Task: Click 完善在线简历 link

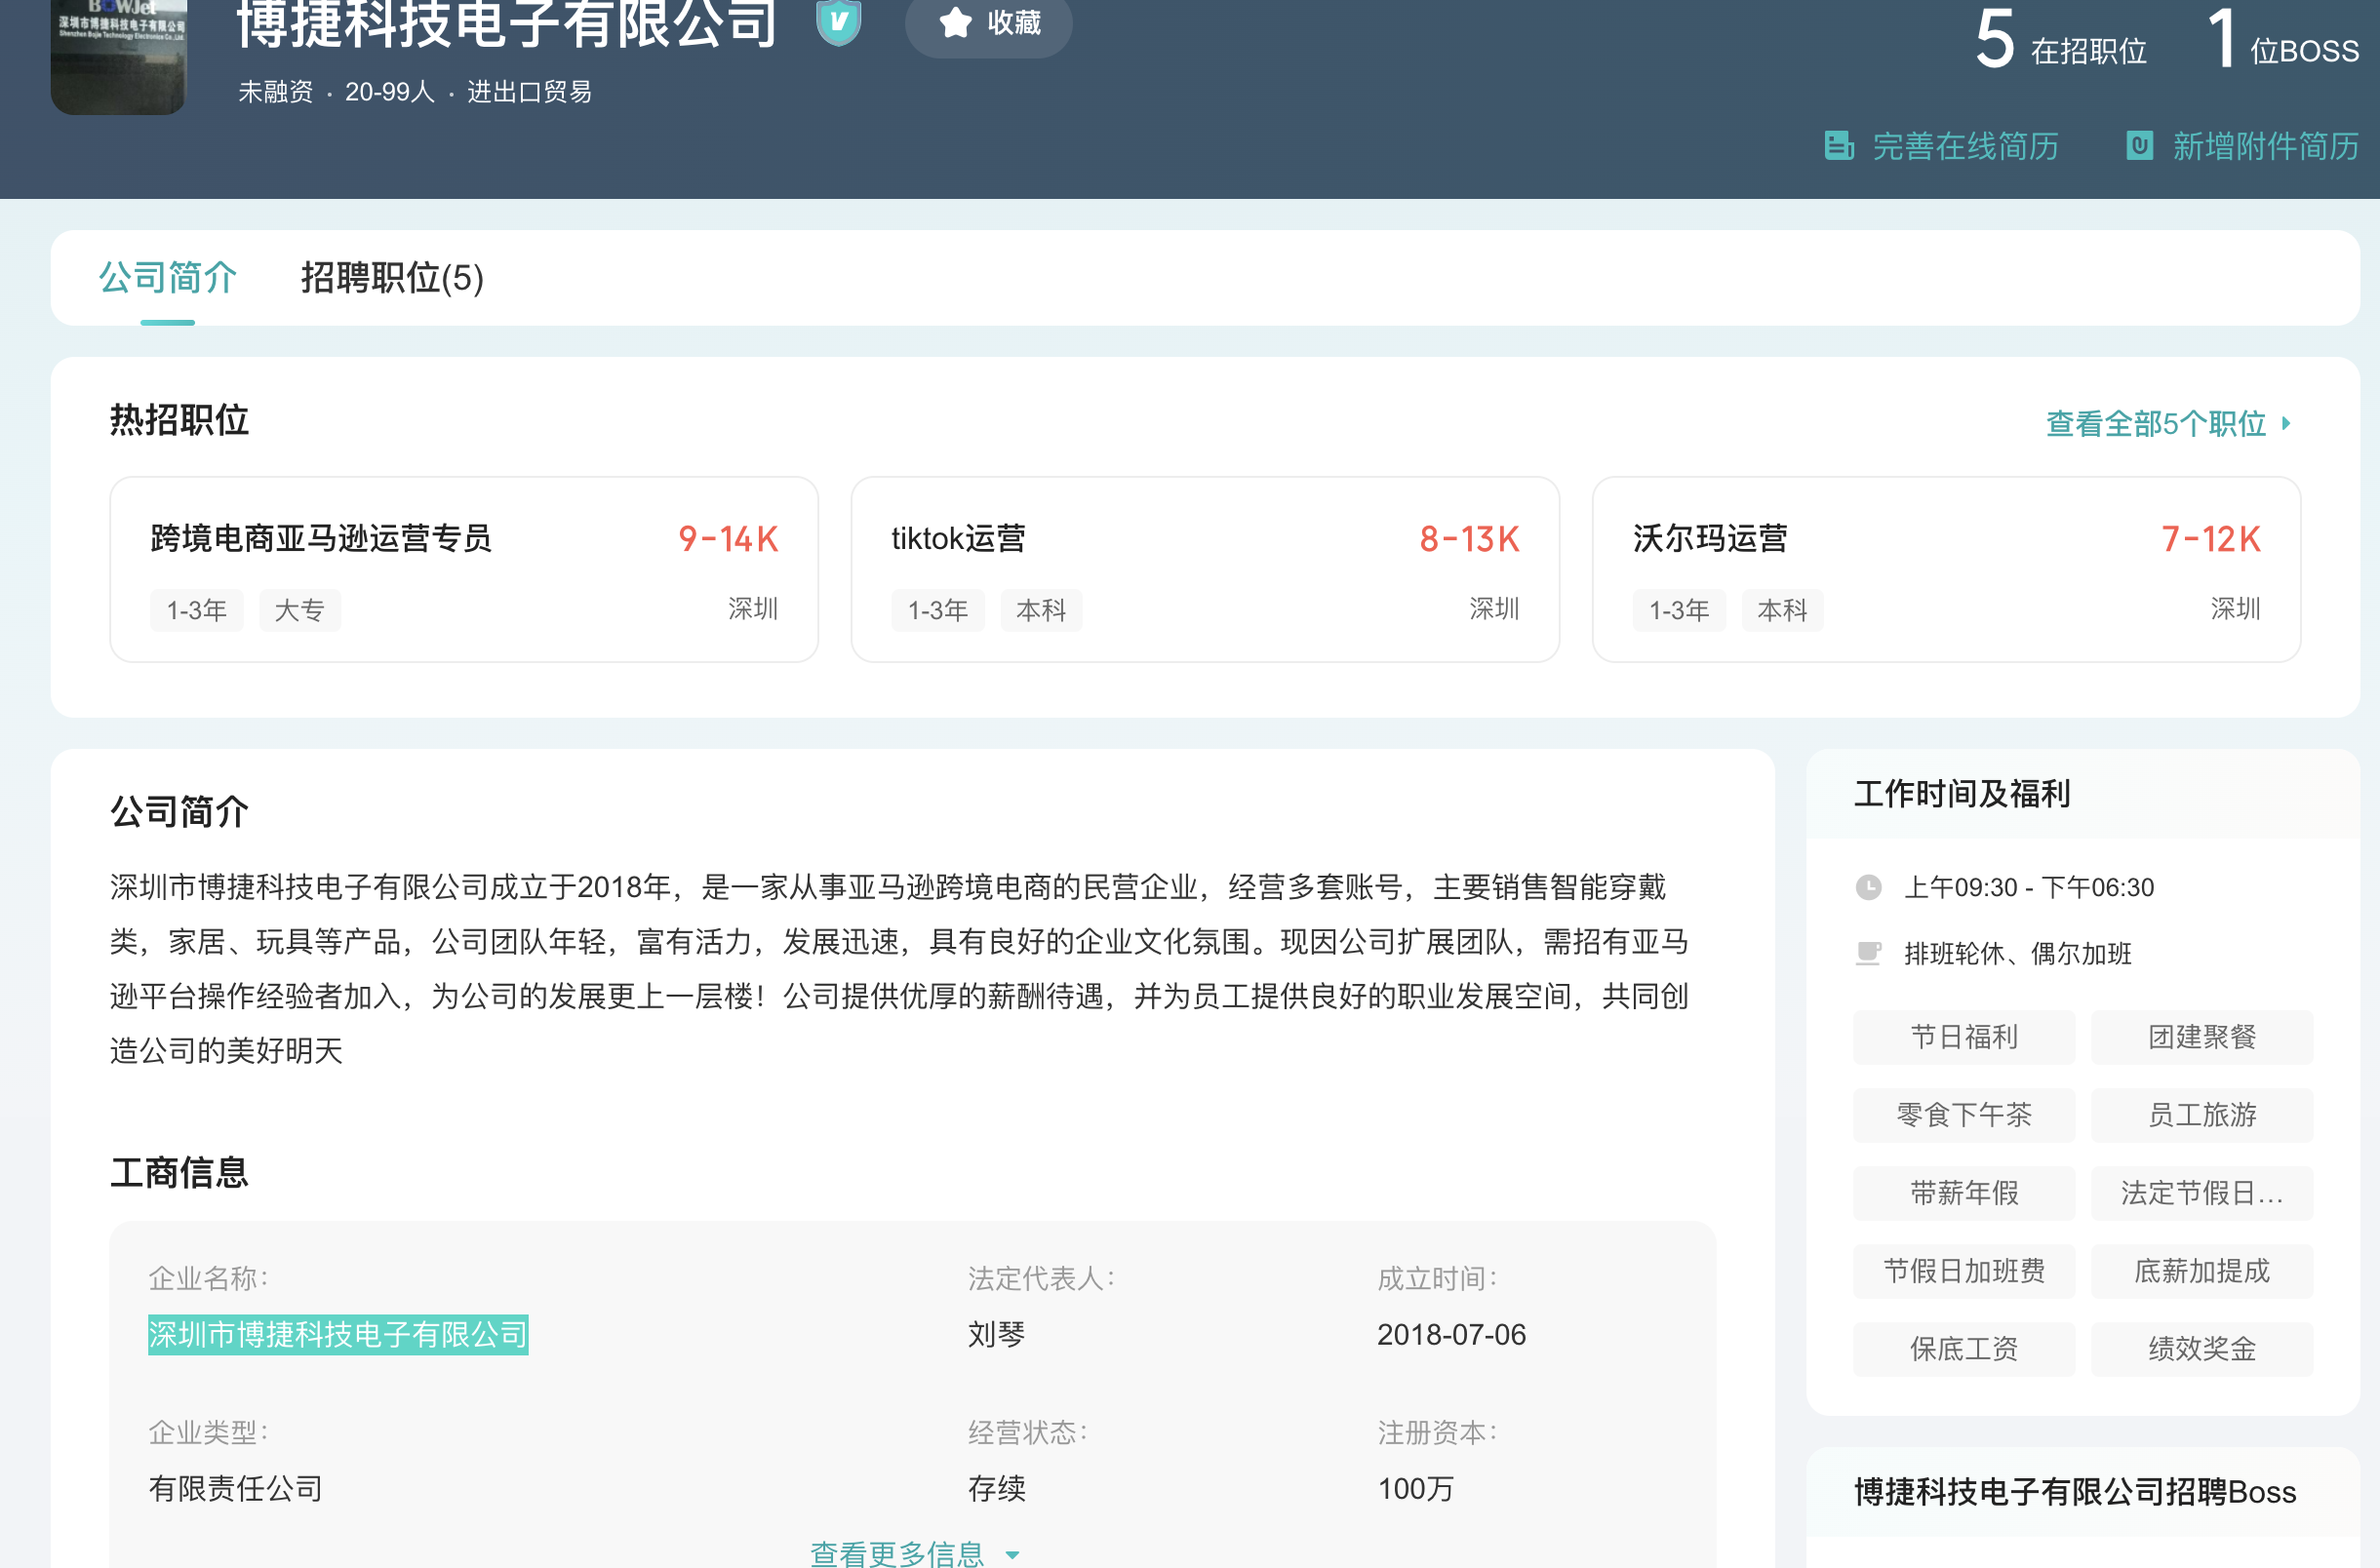Action: point(1964,146)
